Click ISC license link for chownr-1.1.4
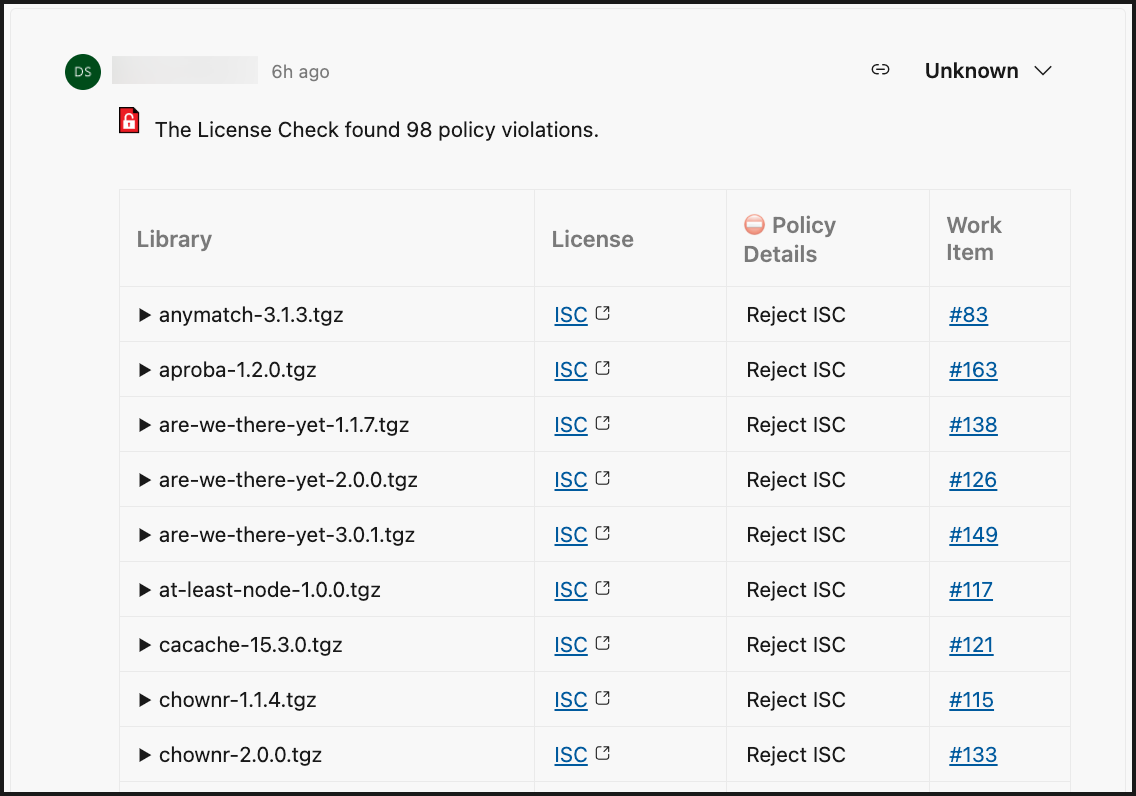Screen dimensions: 1136x796 571,700
